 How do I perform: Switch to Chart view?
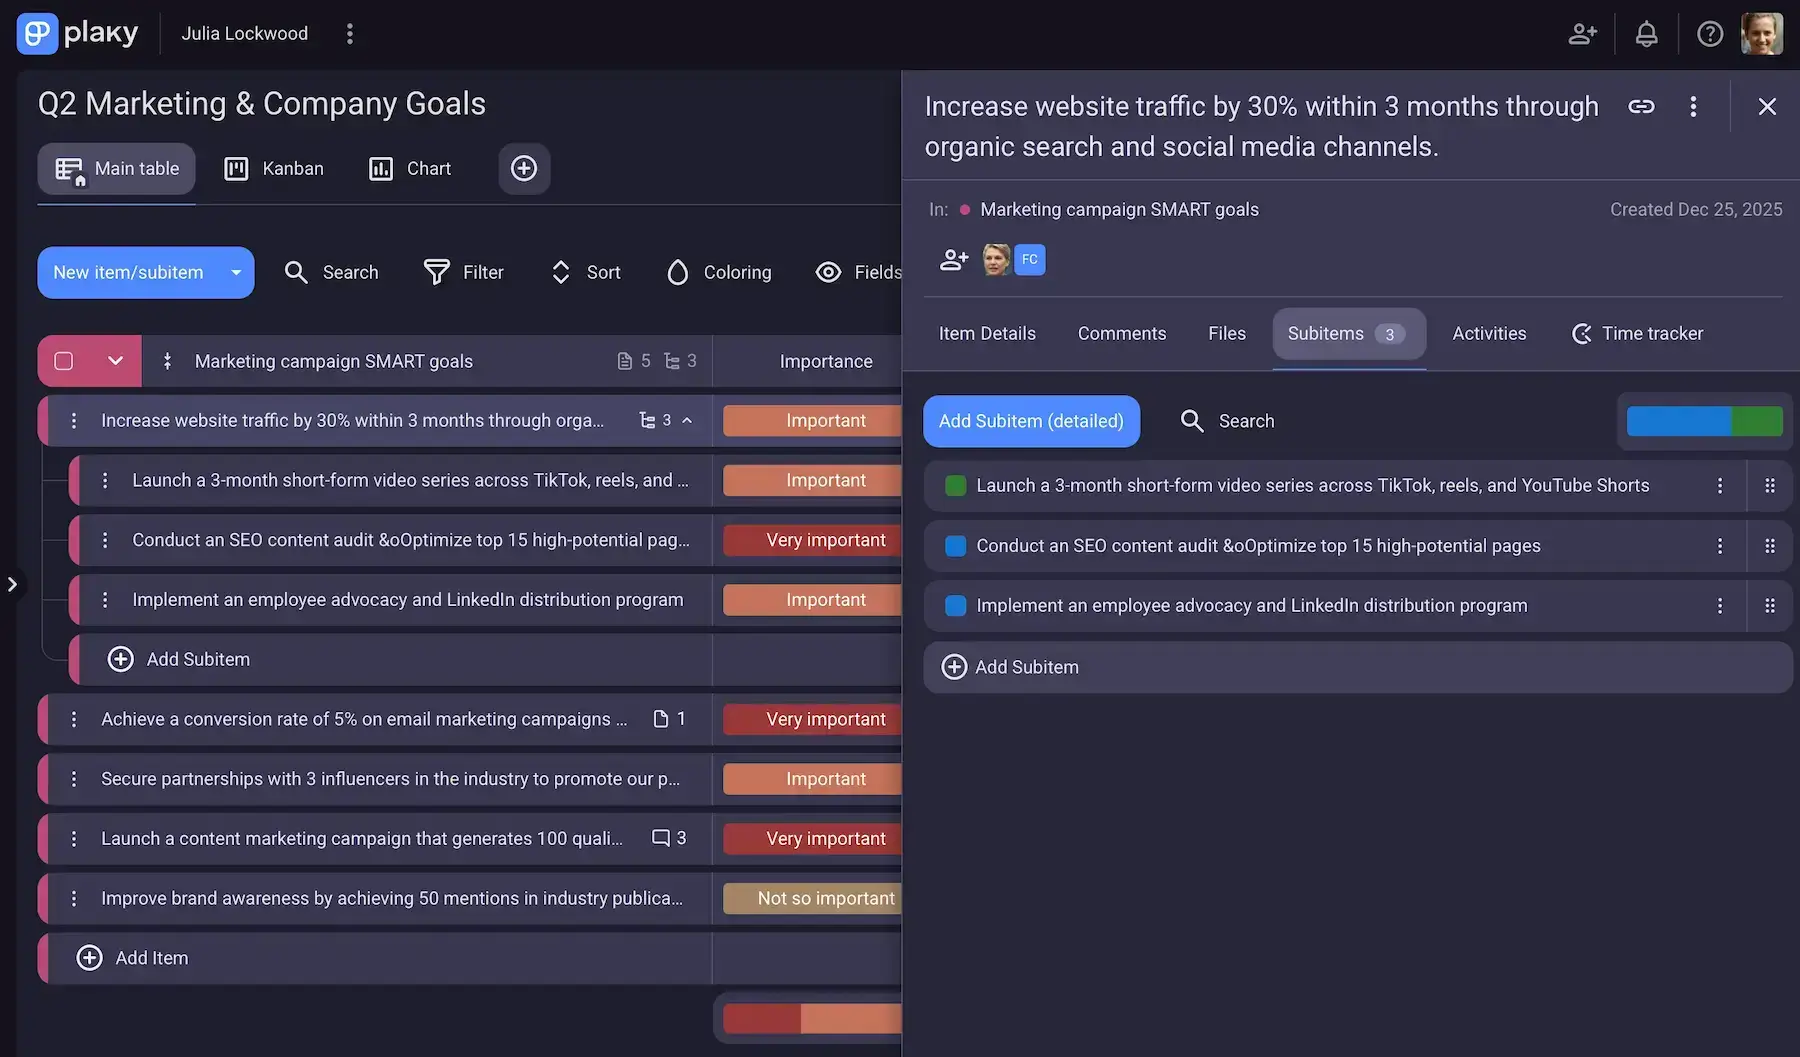[410, 169]
